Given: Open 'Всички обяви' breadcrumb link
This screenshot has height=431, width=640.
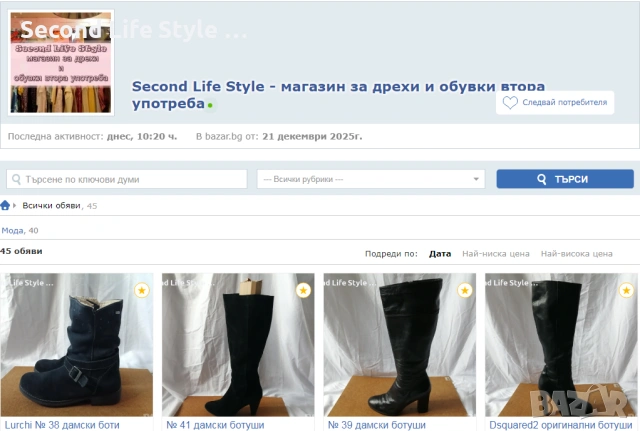Looking at the screenshot, I should (52, 205).
